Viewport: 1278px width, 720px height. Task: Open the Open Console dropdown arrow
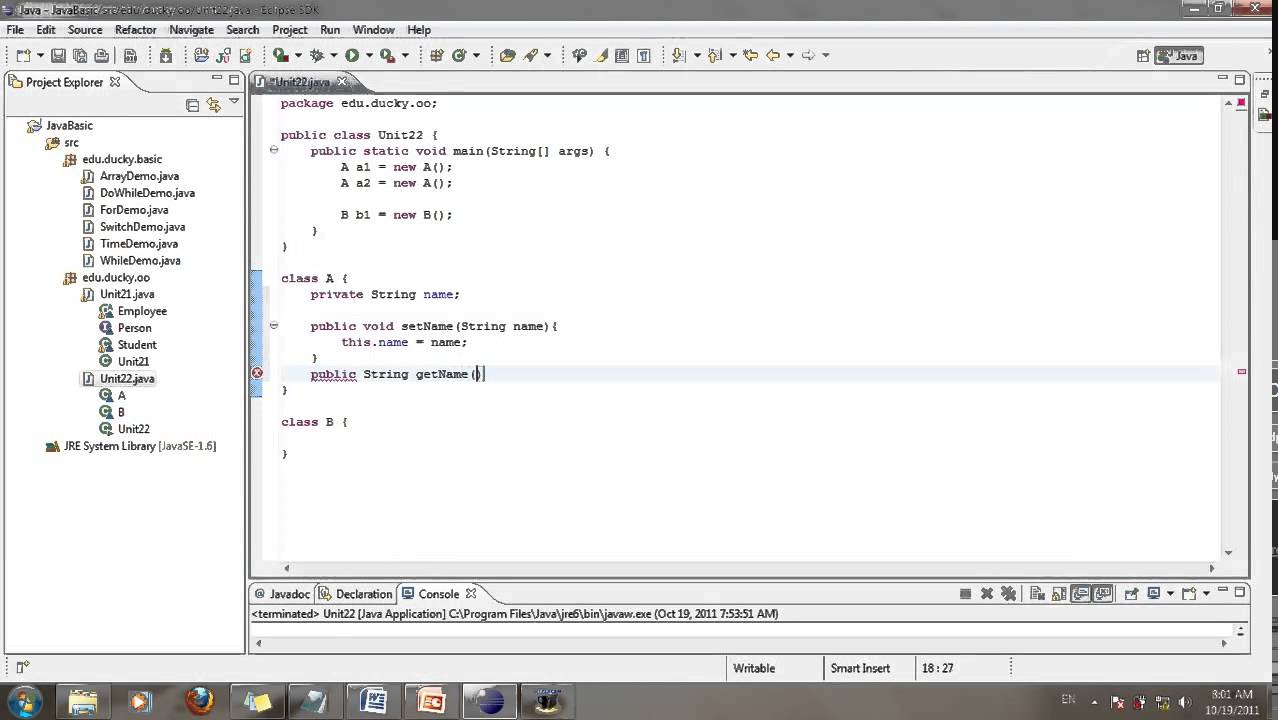(1206, 593)
